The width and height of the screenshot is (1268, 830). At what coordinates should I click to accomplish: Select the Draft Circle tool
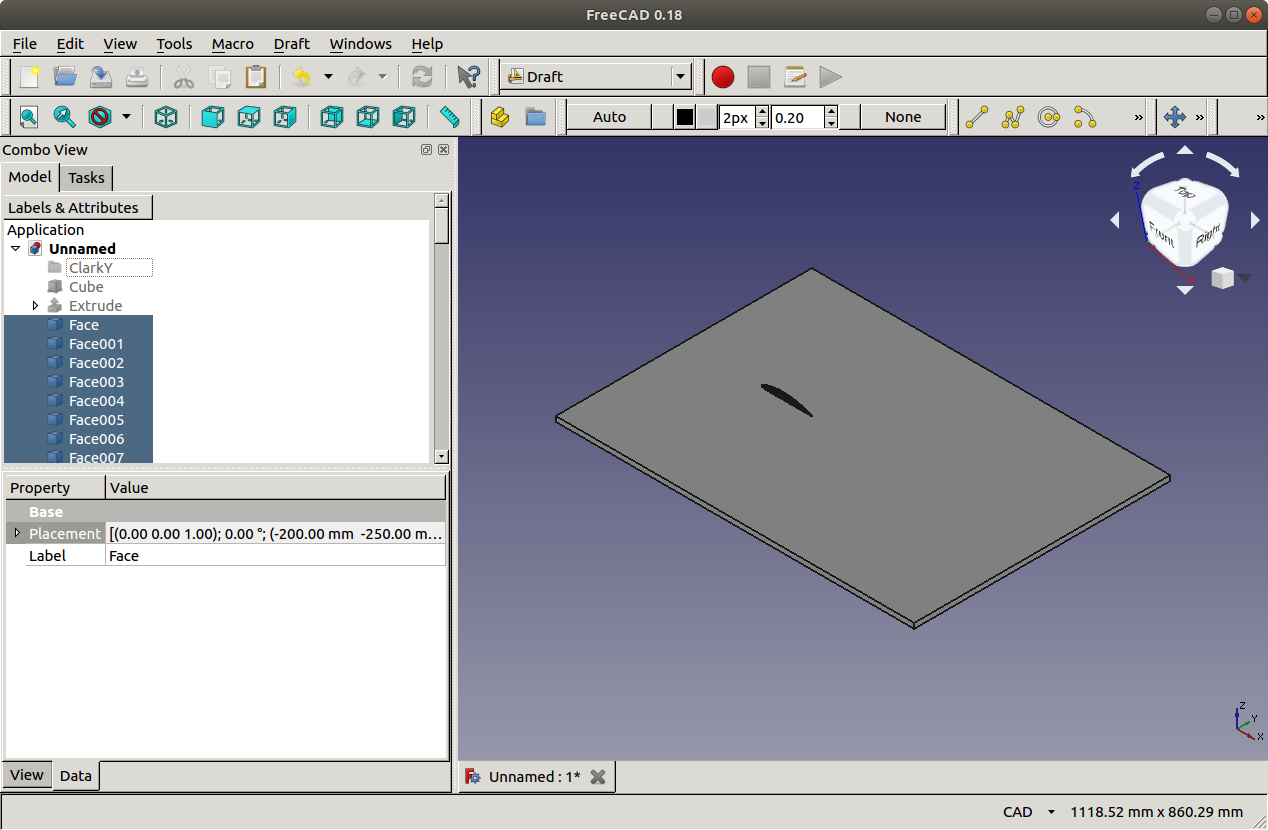(1049, 117)
